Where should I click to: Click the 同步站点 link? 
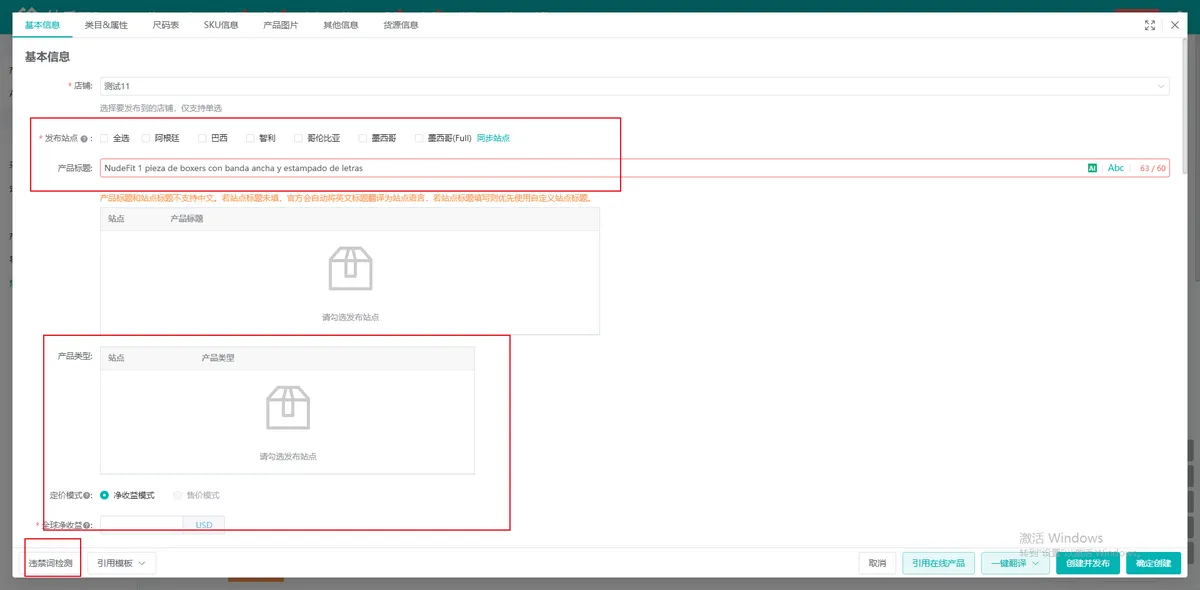click(x=493, y=138)
